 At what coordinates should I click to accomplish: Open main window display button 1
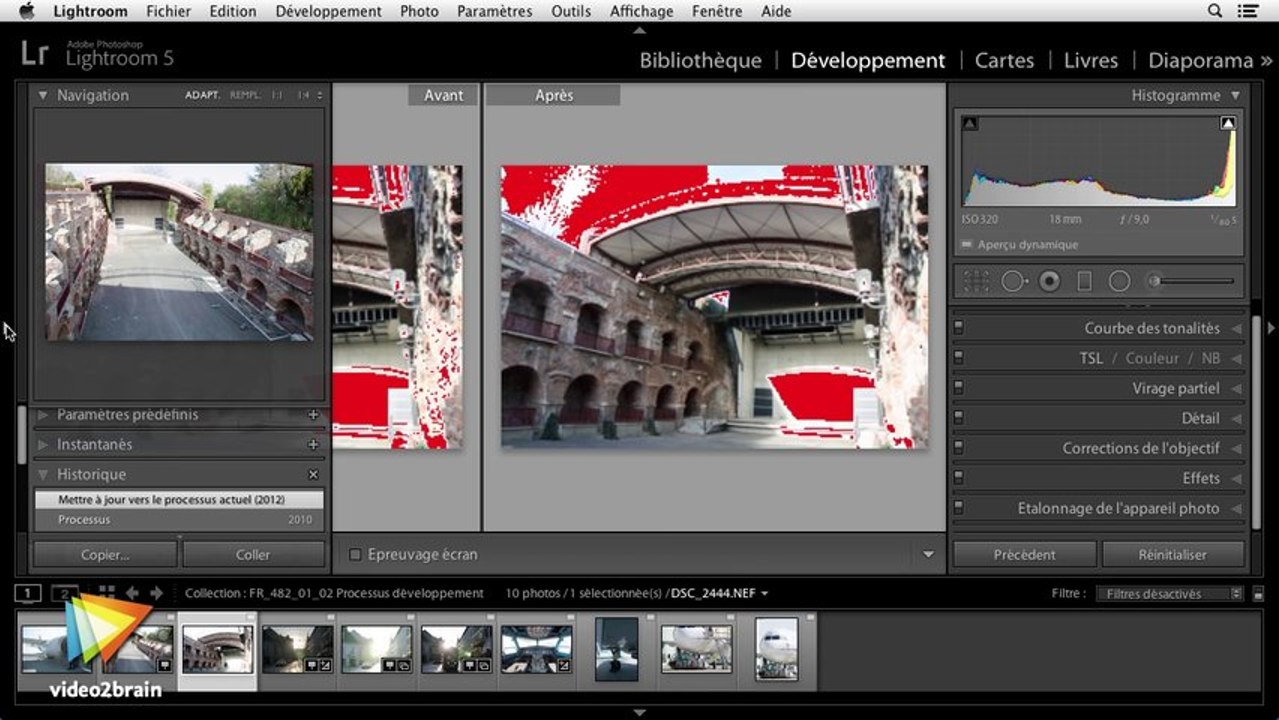[x=27, y=593]
